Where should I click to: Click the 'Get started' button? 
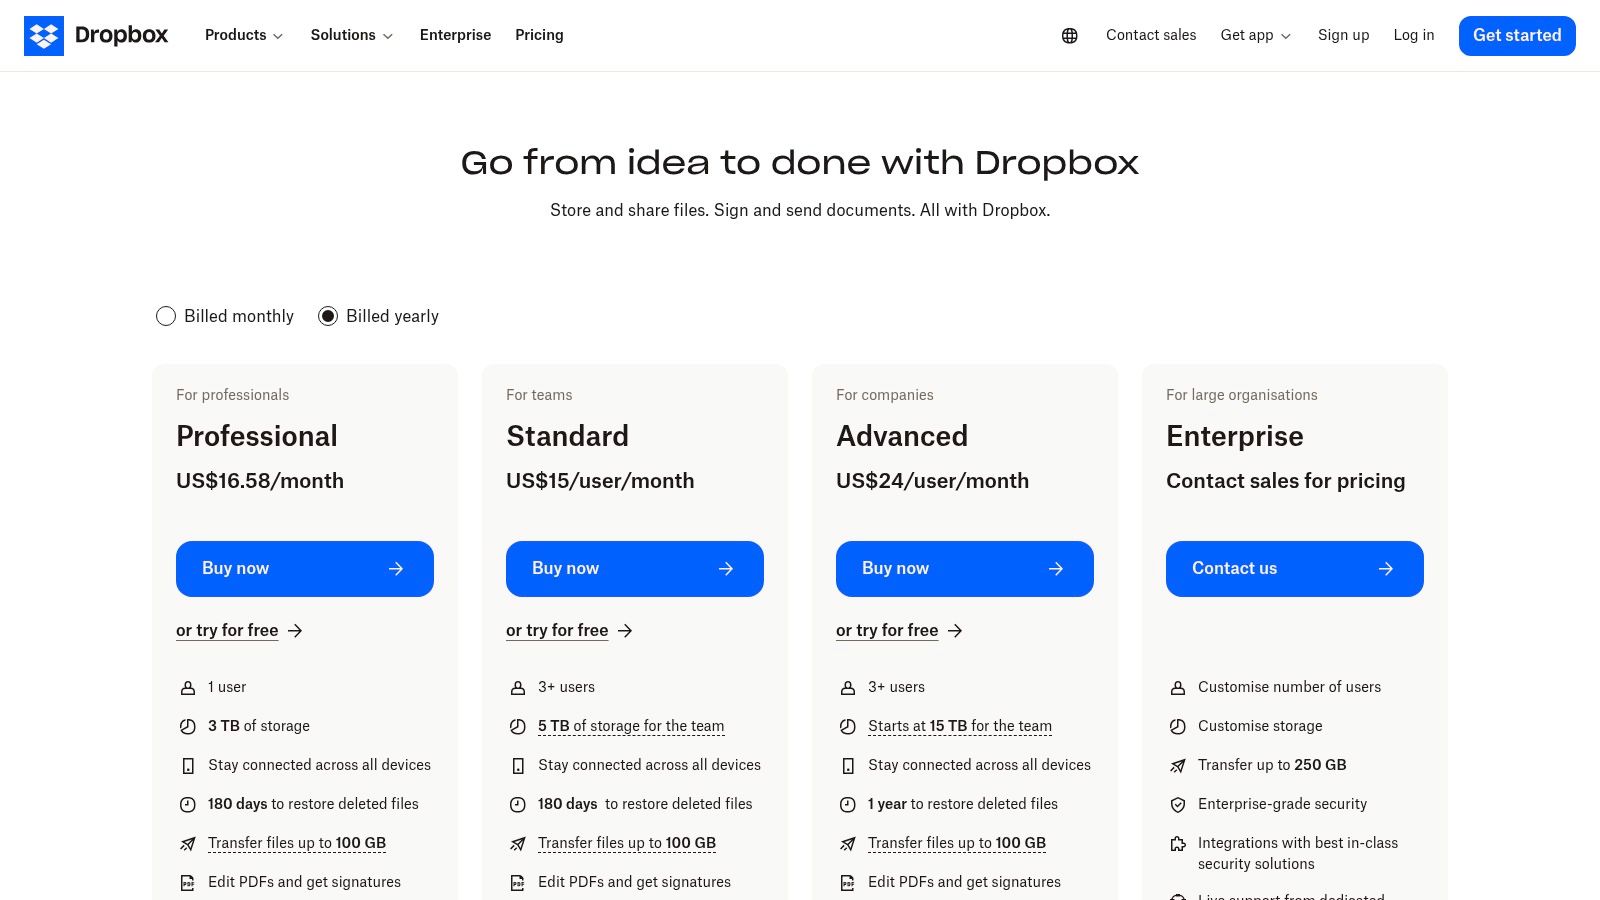1517,35
